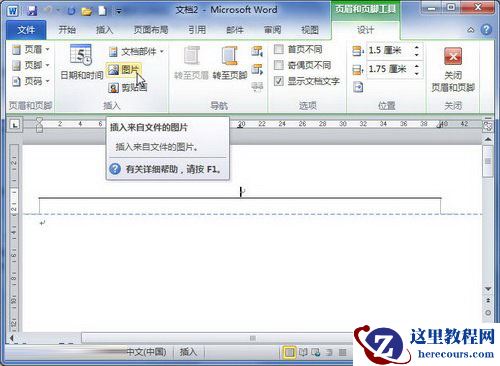
Task: Switch to the 页面布局 tab
Action: [151, 30]
